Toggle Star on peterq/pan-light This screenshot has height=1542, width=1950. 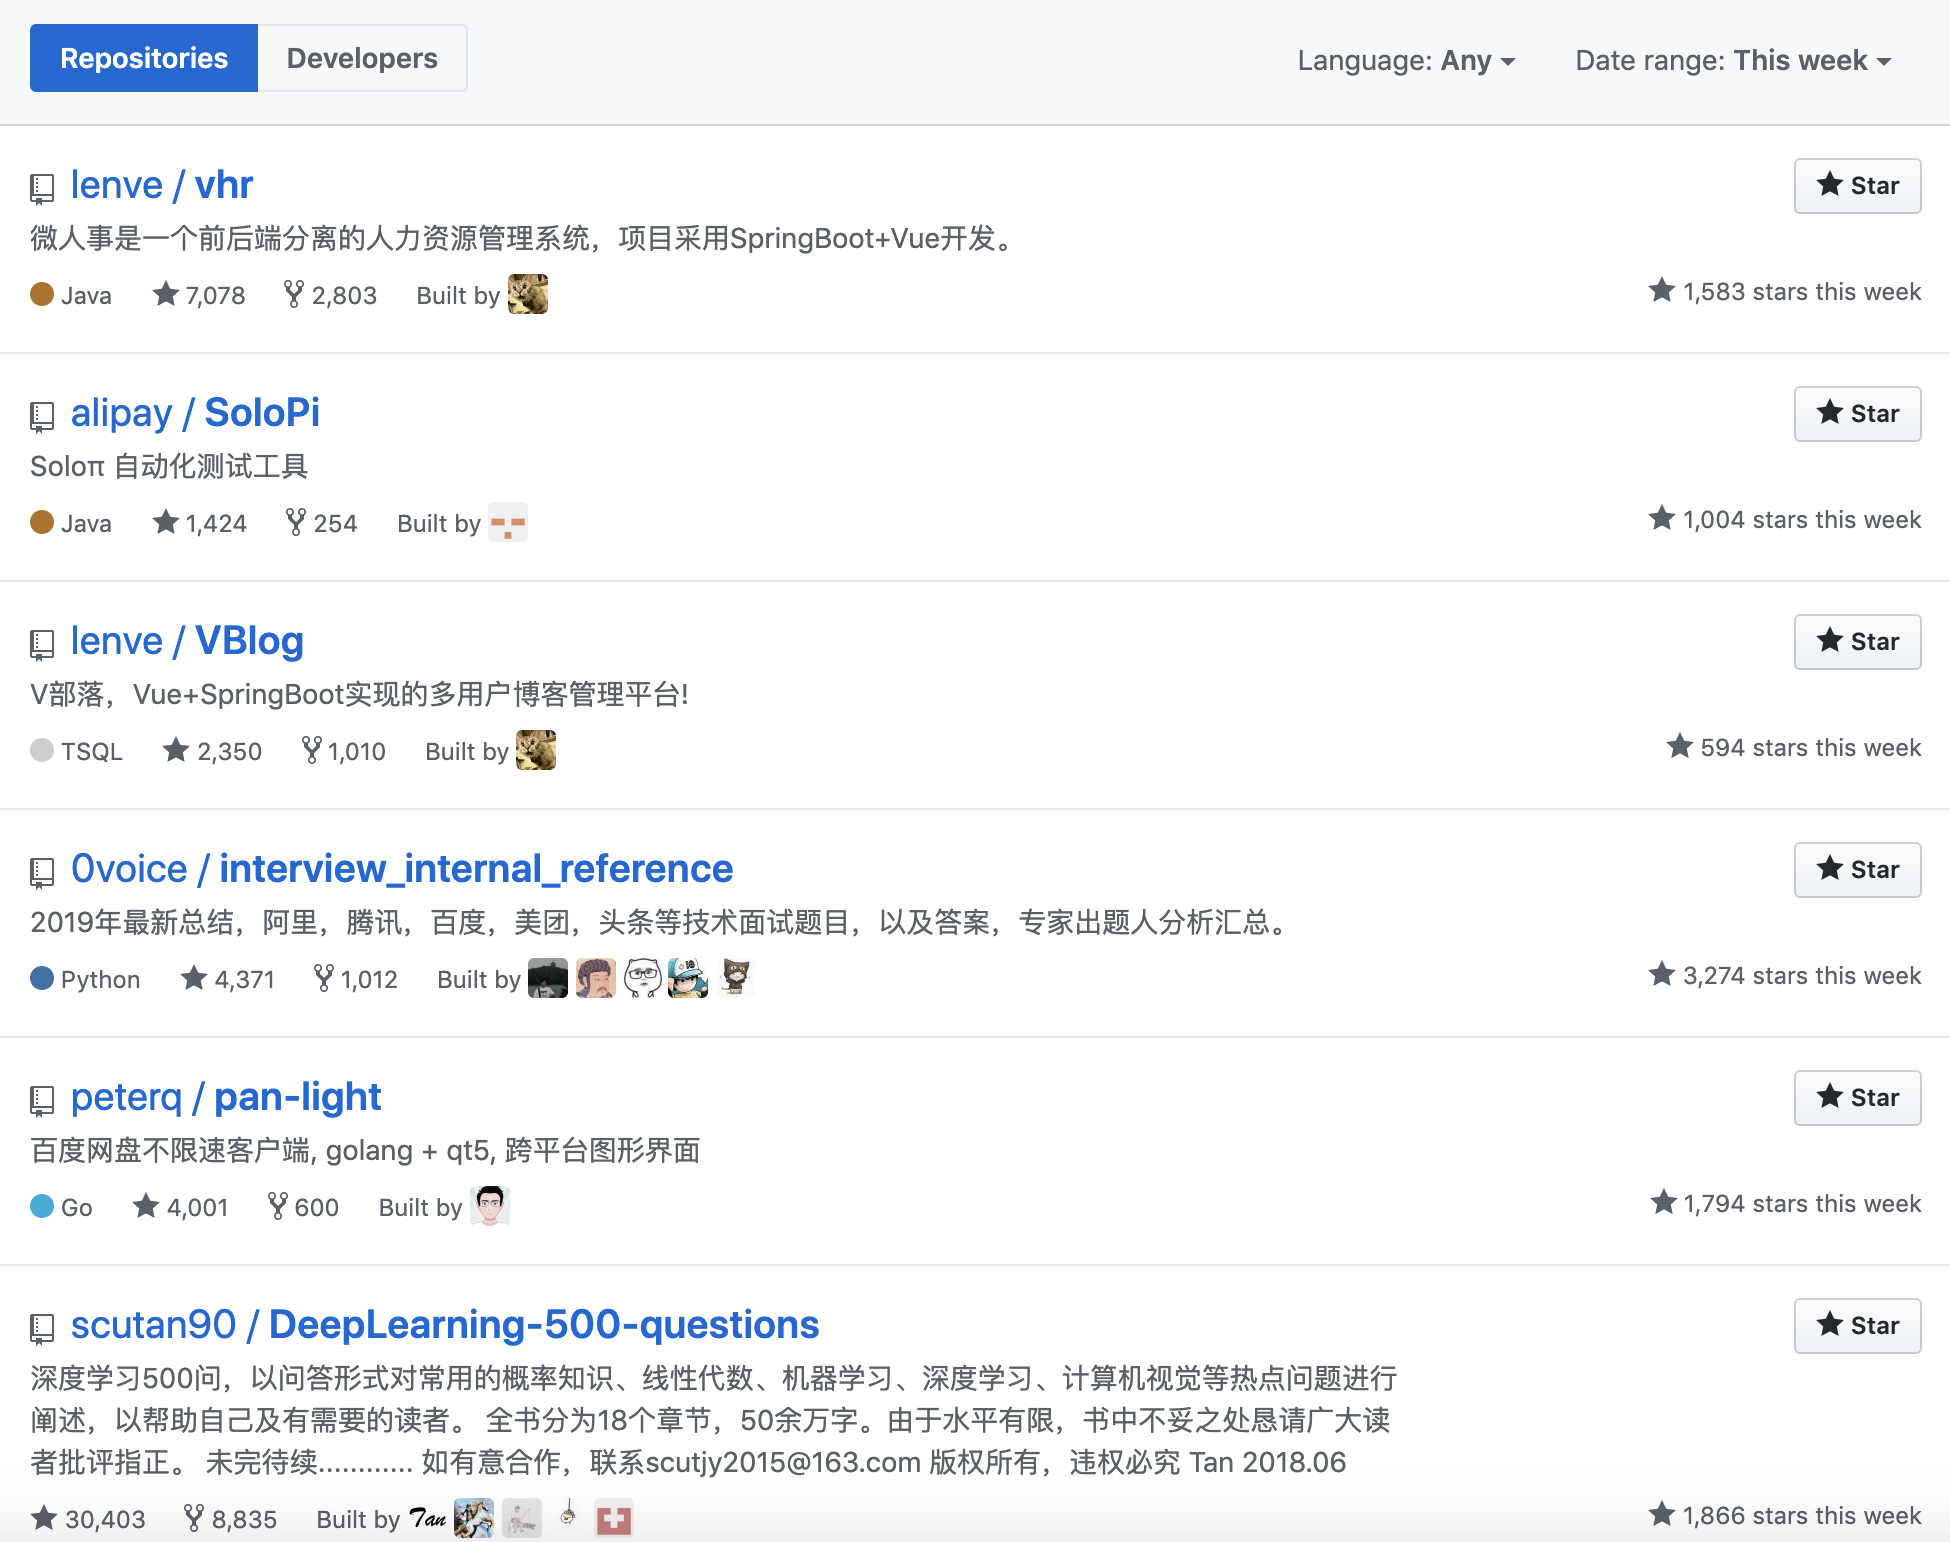pyautogui.click(x=1856, y=1098)
